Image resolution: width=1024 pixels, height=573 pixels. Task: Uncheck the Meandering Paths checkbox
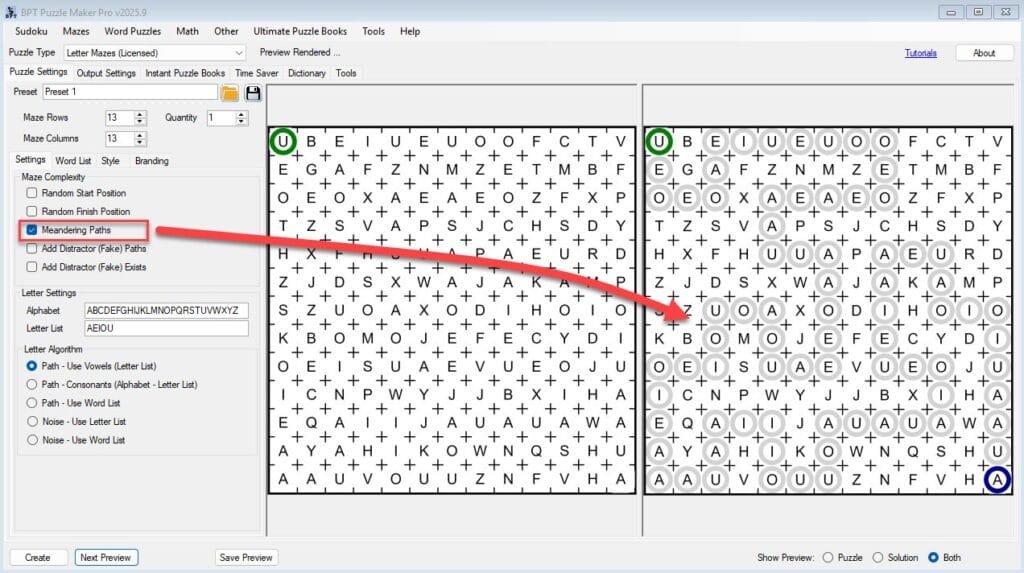[31, 230]
